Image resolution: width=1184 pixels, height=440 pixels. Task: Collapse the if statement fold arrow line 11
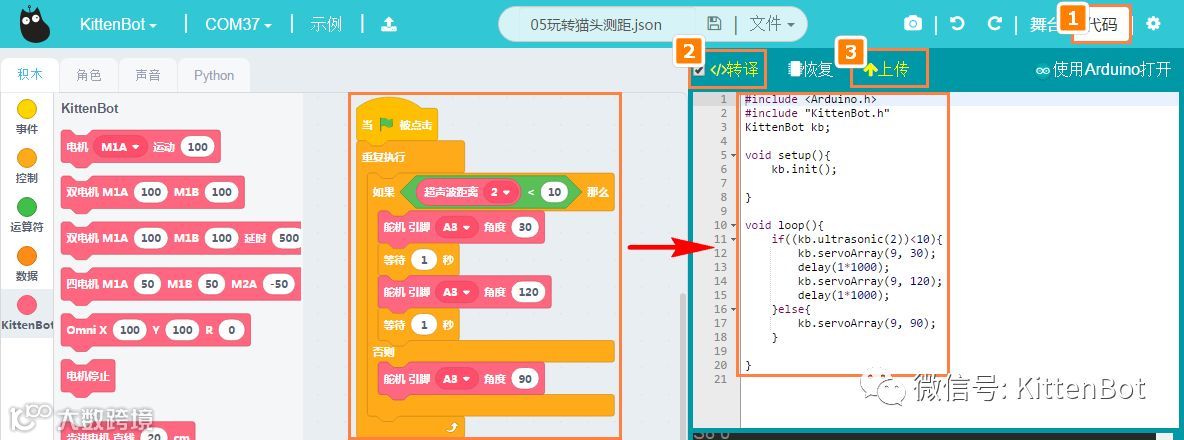735,239
